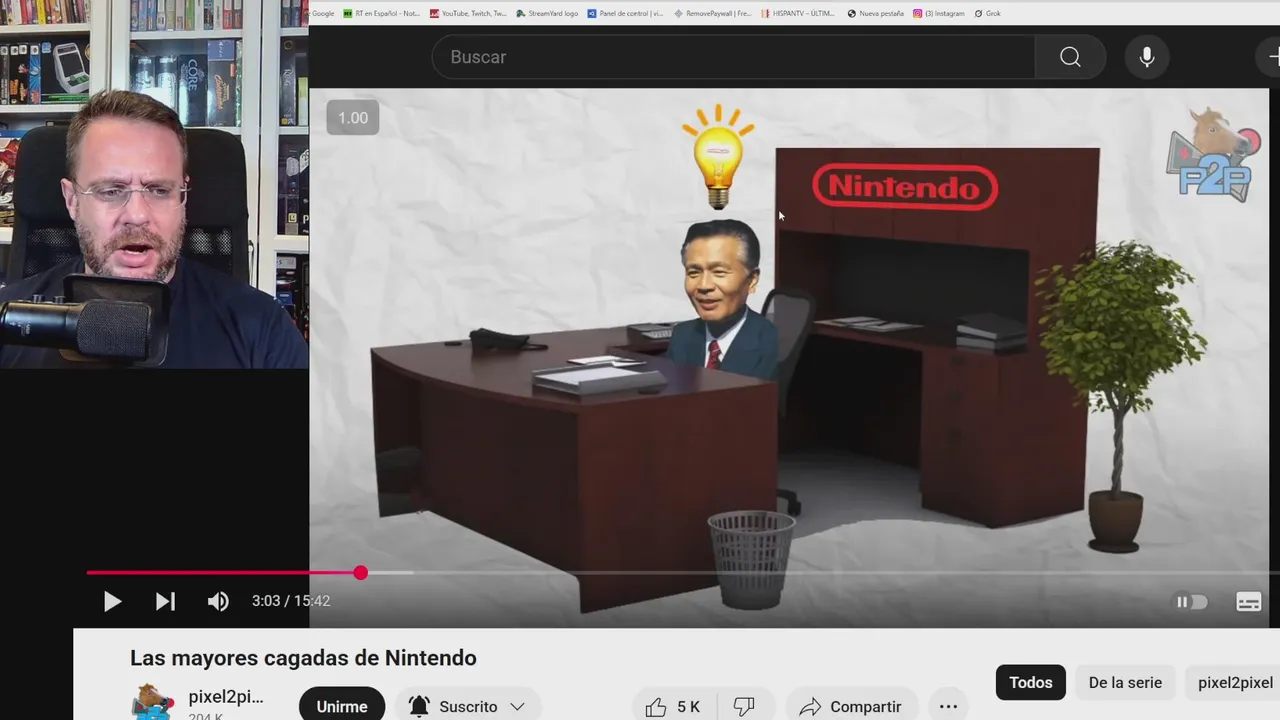Select the De la serie chip

coord(1125,683)
